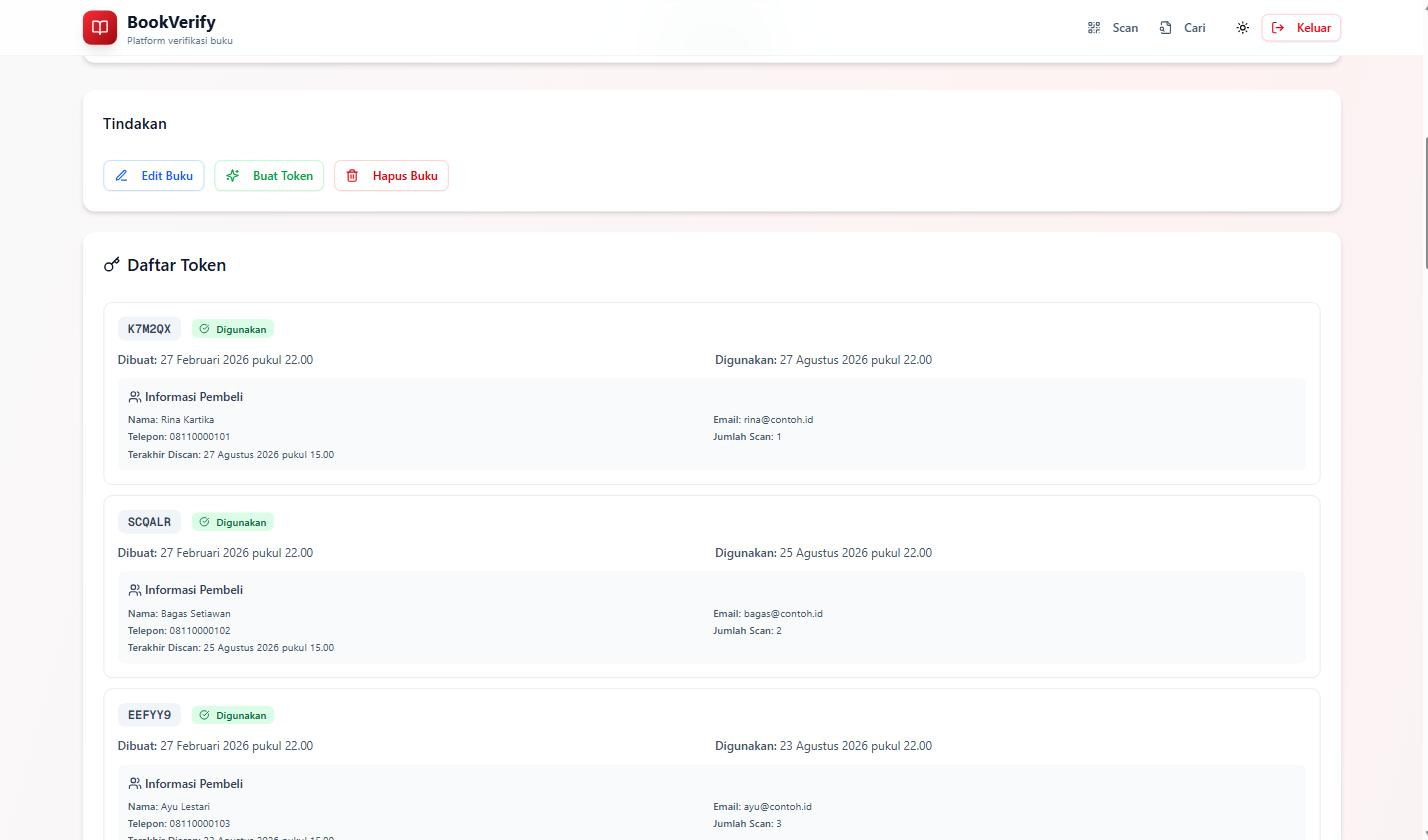Click the email bagas@contoh.id
Screen dimensions: 1428x840
[783, 614]
